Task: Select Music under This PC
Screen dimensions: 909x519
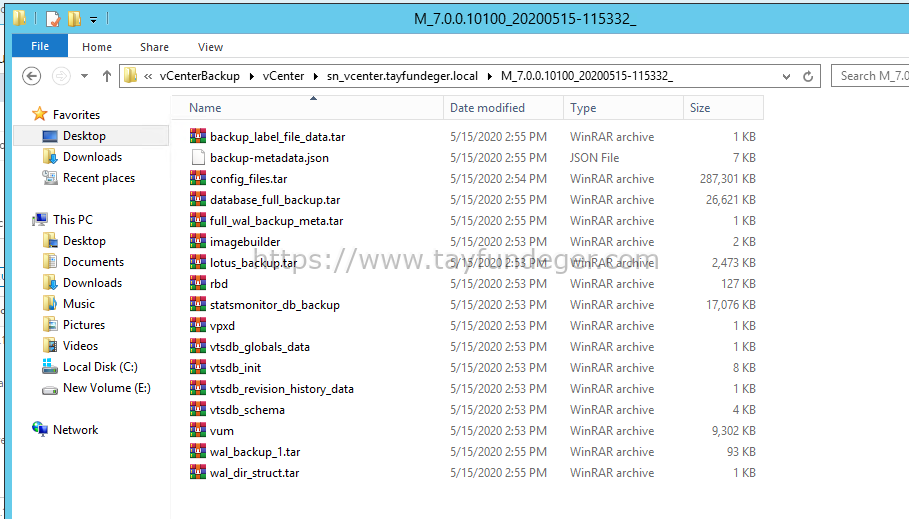Action: click(x=78, y=303)
